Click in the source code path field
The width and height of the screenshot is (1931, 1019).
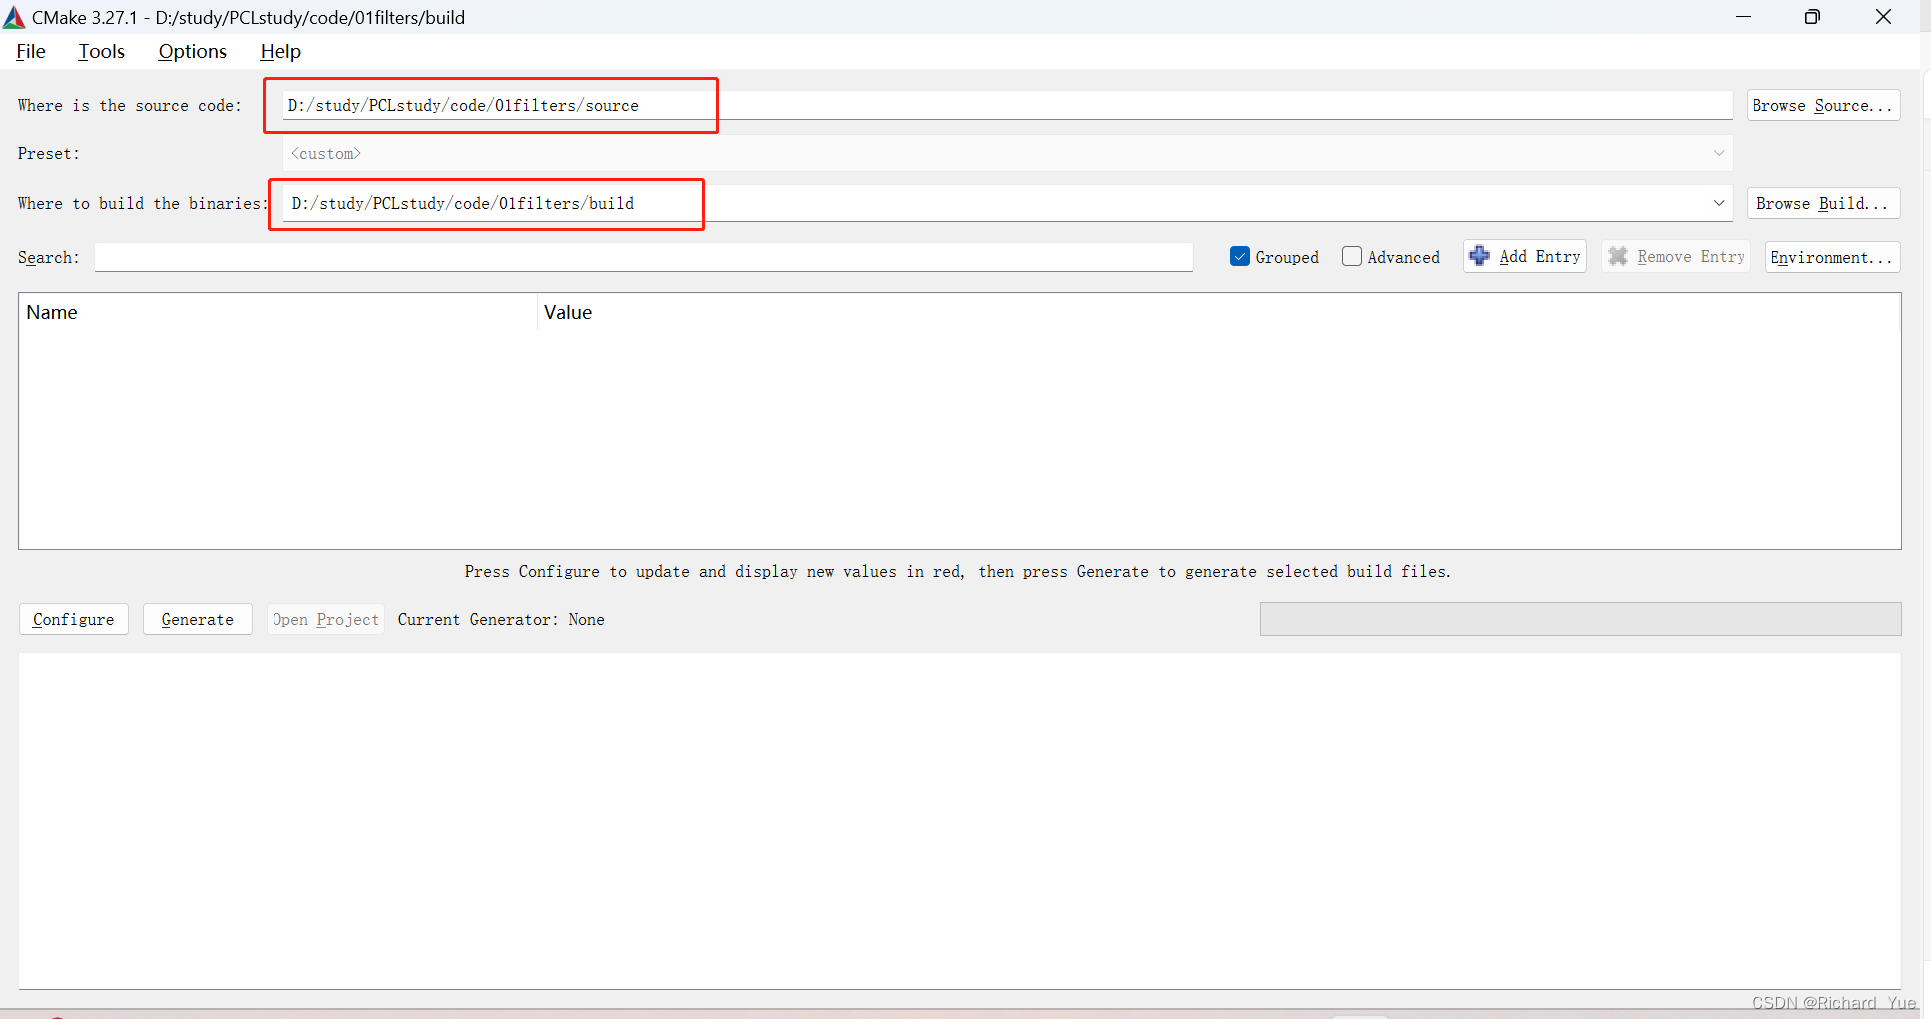click(x=1007, y=105)
